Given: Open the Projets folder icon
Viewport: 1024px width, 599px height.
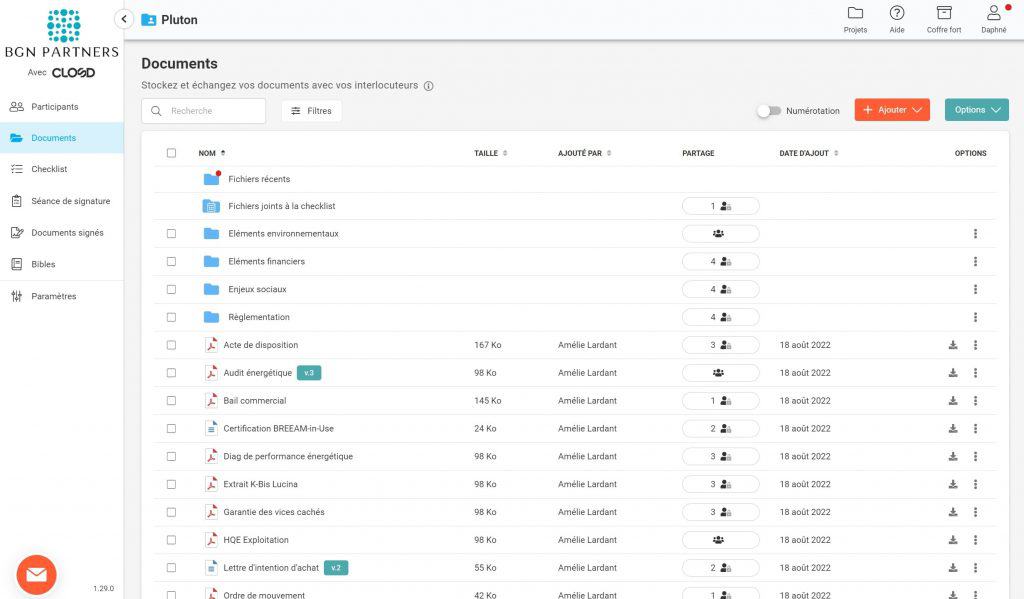Looking at the screenshot, I should coord(855,13).
